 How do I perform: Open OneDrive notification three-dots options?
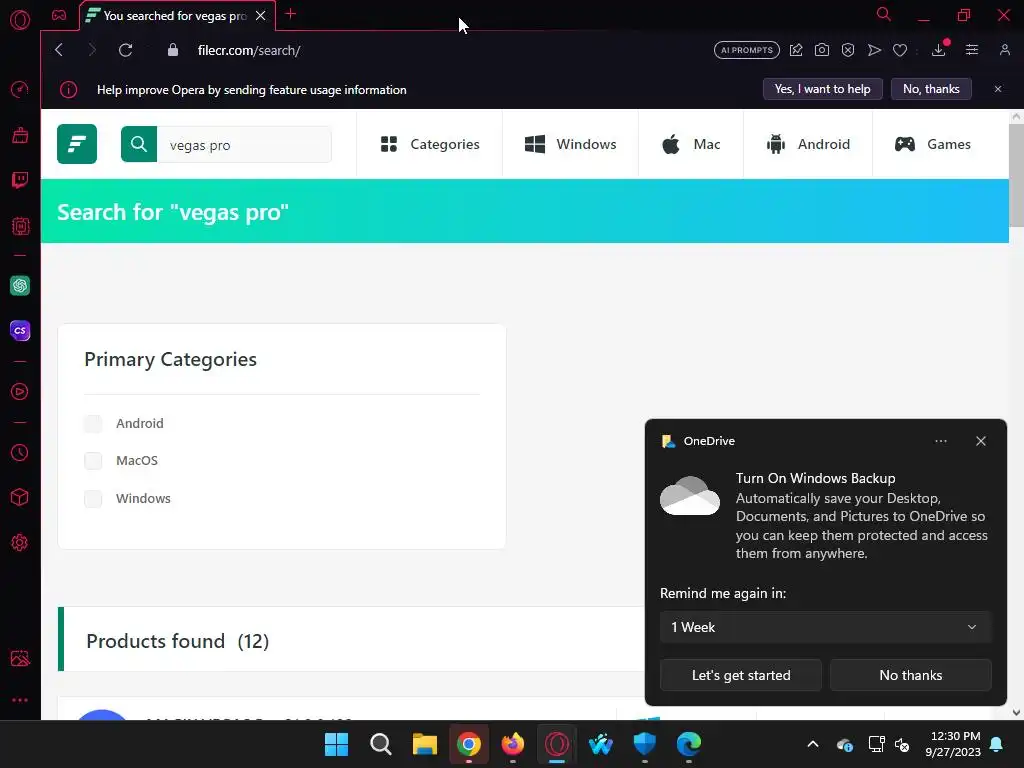pos(941,441)
